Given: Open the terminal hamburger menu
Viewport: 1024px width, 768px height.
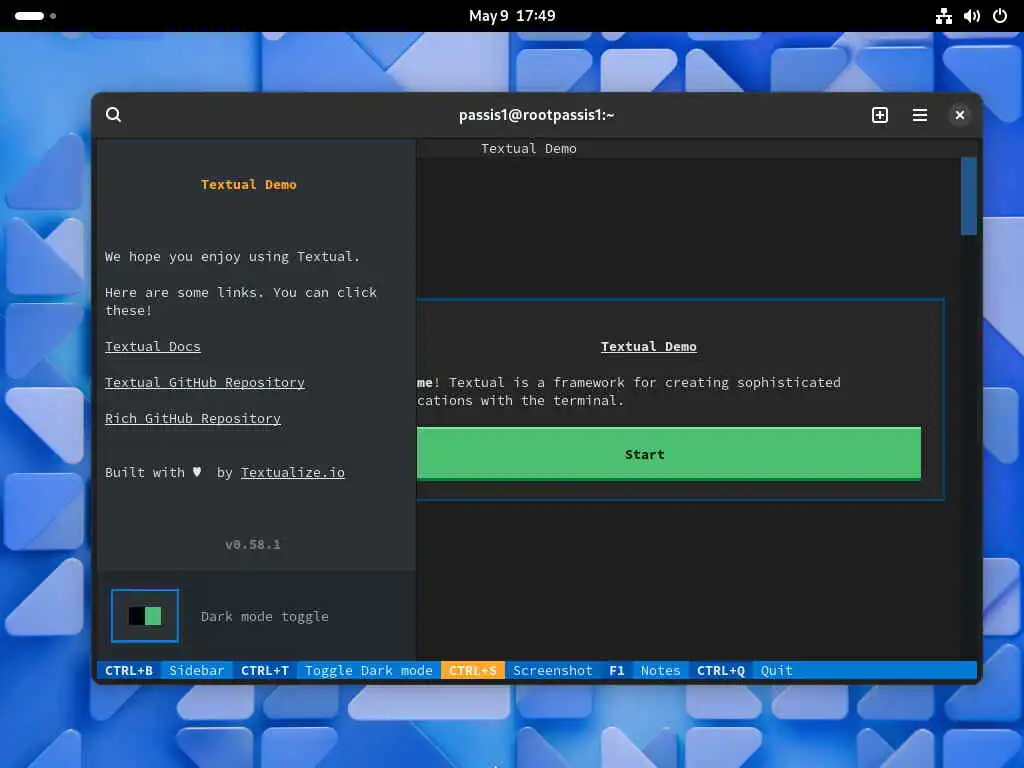Looking at the screenshot, I should pyautogui.click(x=920, y=115).
